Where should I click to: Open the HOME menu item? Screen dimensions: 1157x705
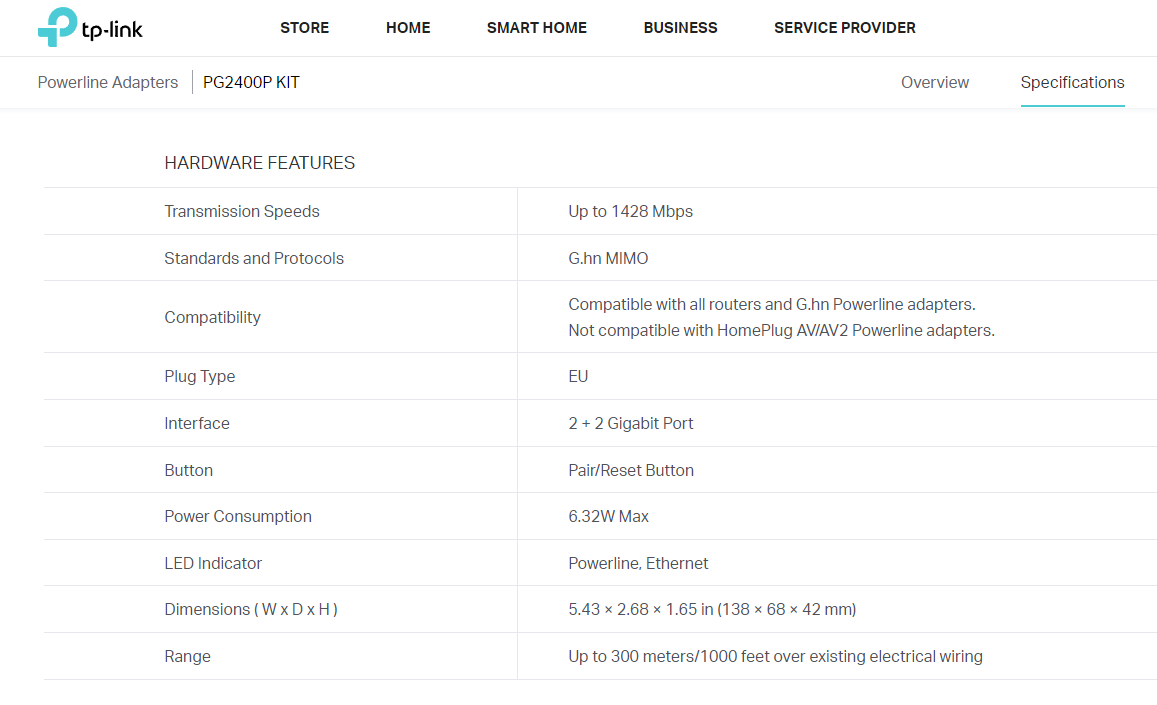[x=408, y=28]
